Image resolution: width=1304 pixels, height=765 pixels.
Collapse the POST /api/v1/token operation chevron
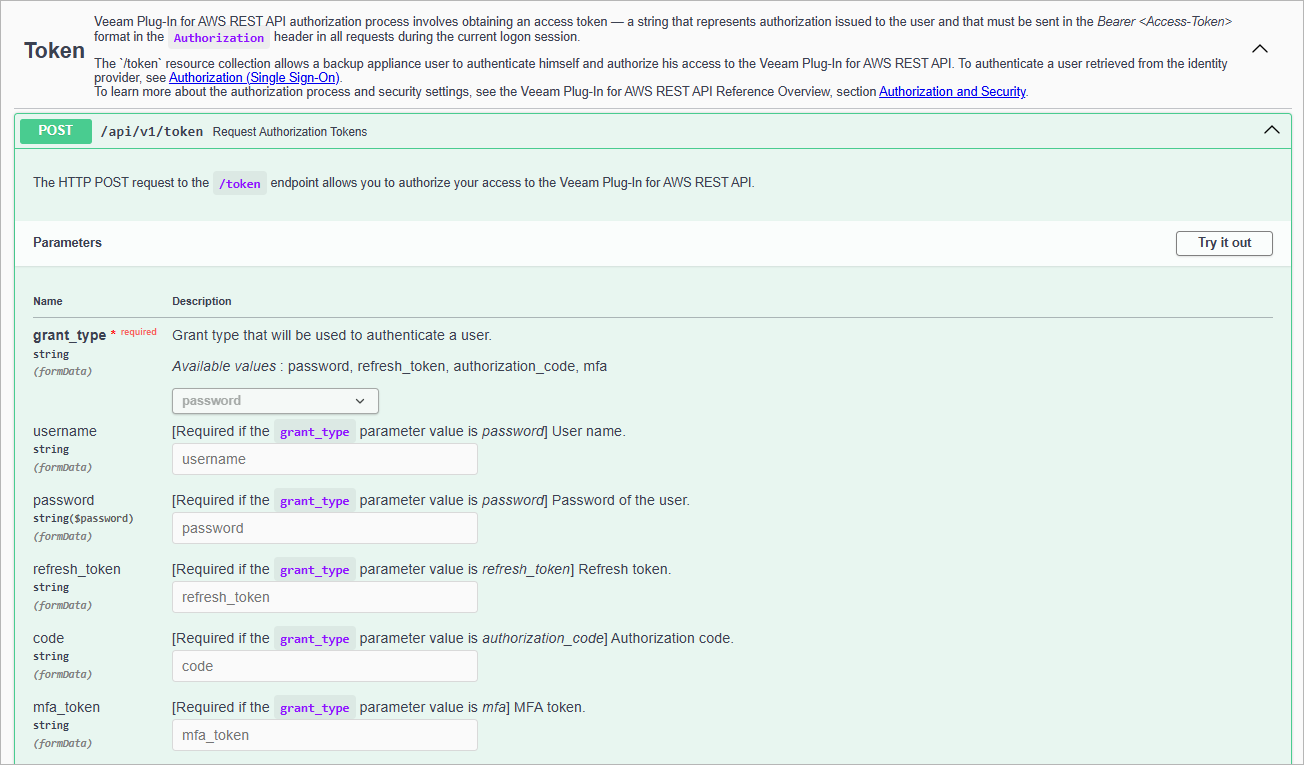[x=1271, y=130]
